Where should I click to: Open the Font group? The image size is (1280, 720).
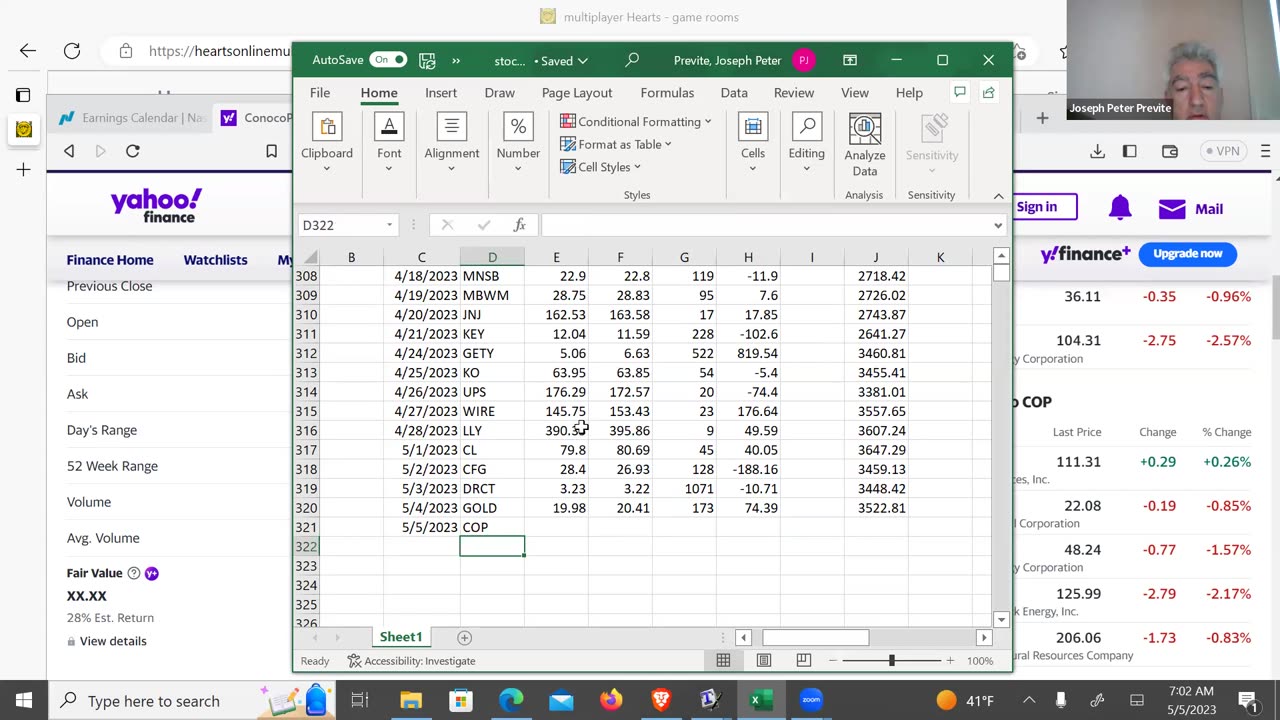point(389,142)
